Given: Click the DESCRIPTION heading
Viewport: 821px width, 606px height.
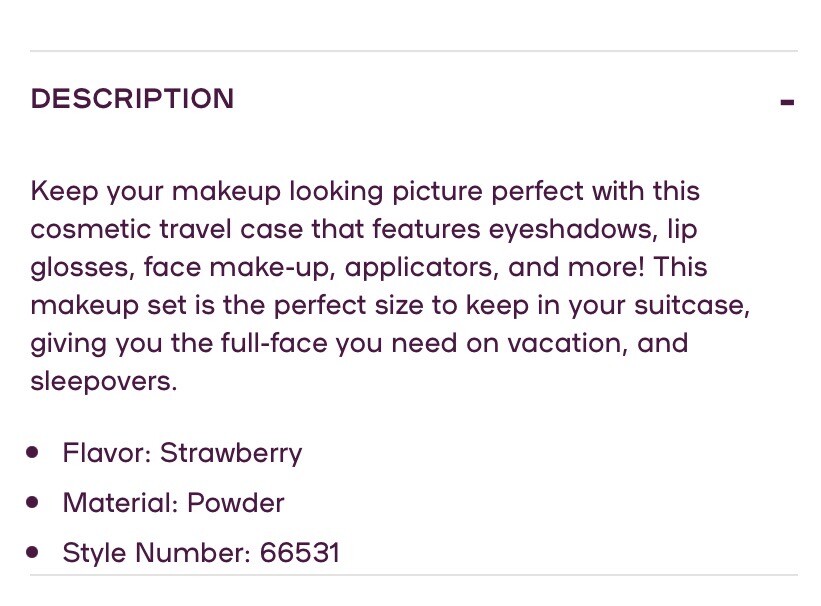Looking at the screenshot, I should [132, 99].
